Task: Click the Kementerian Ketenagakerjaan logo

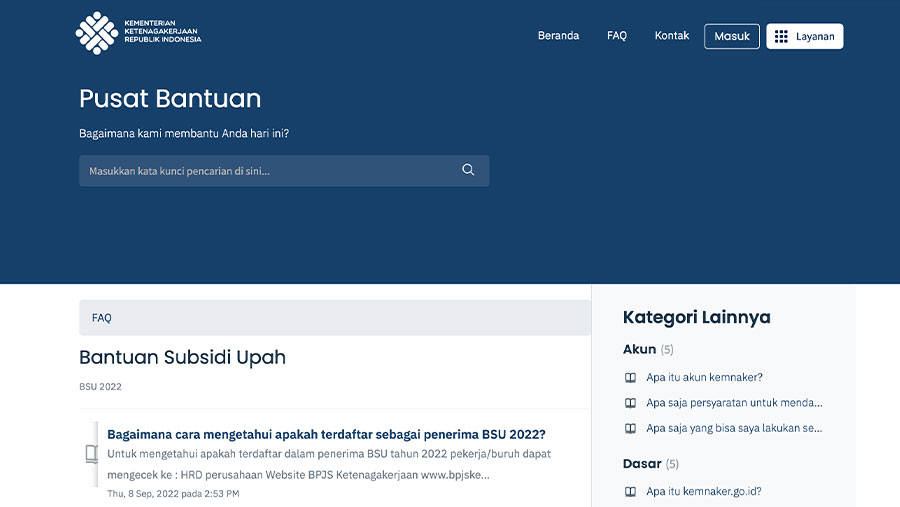Action: 138,33
